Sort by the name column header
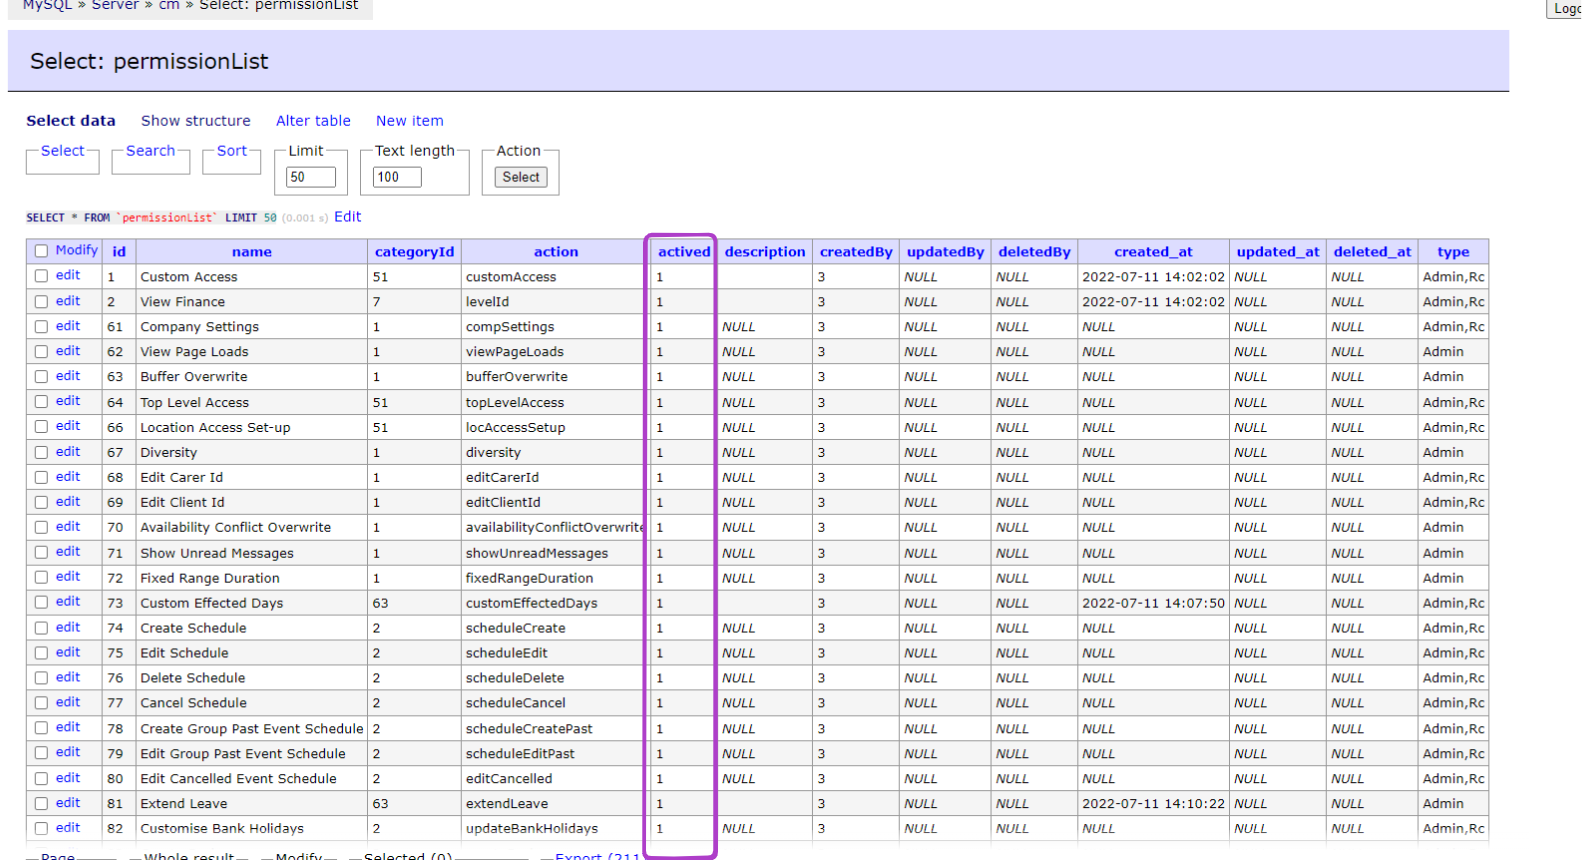The image size is (1582, 860). tap(252, 252)
